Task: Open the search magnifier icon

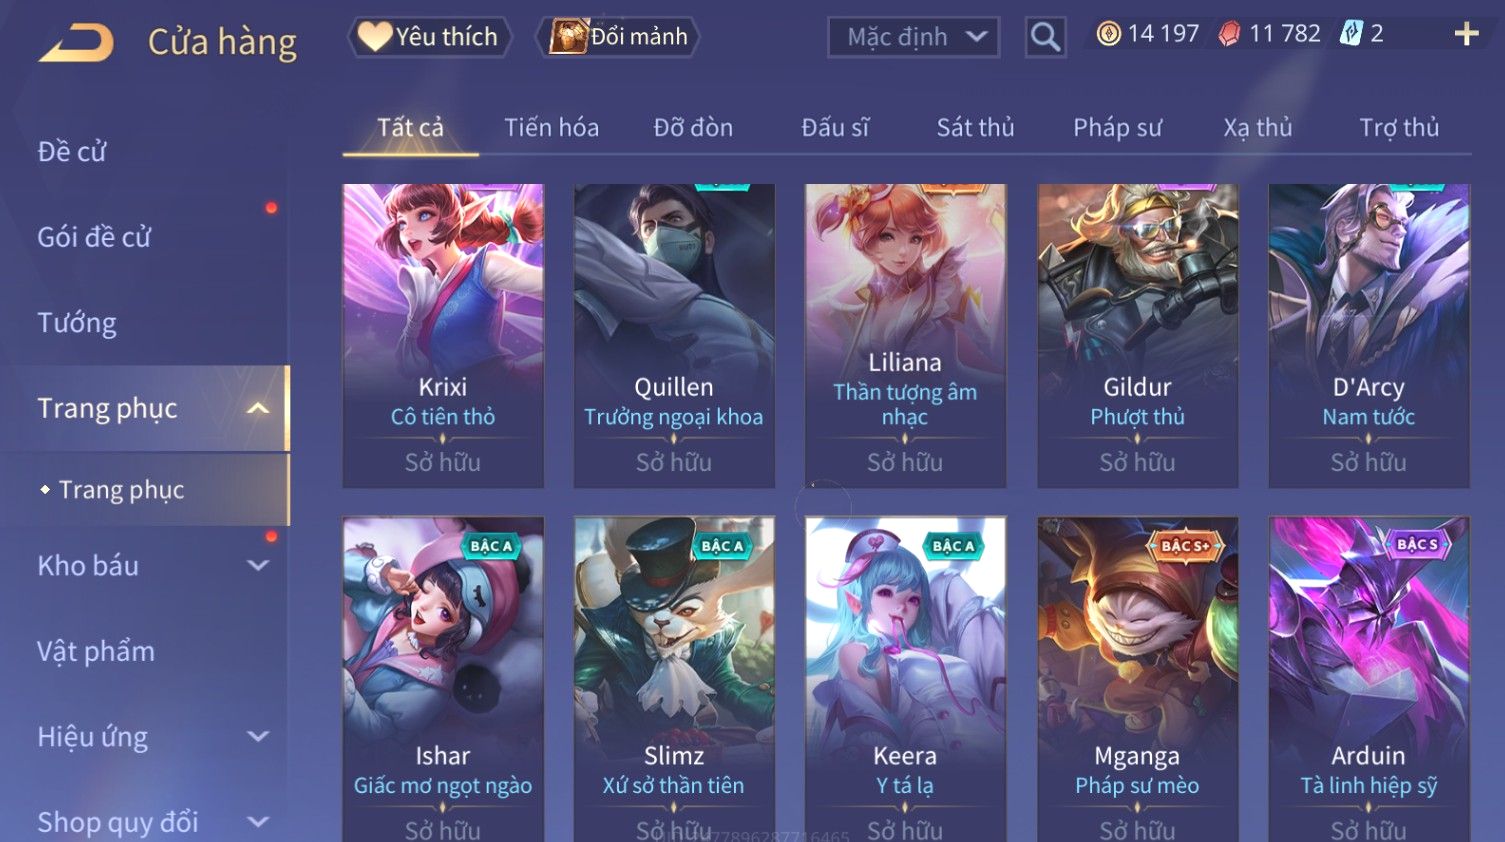Action: [x=1045, y=37]
